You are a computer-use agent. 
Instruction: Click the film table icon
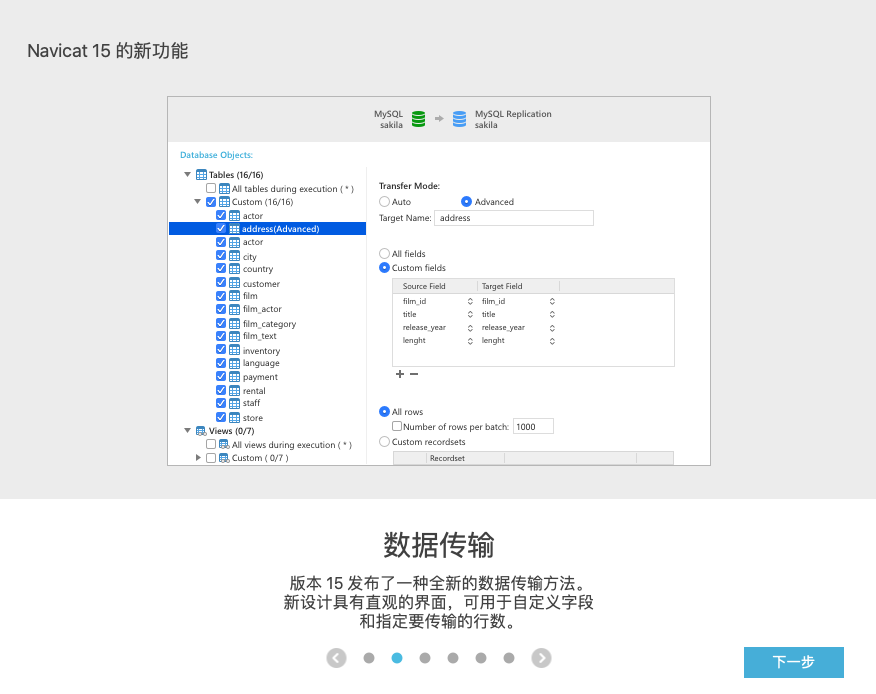click(234, 296)
